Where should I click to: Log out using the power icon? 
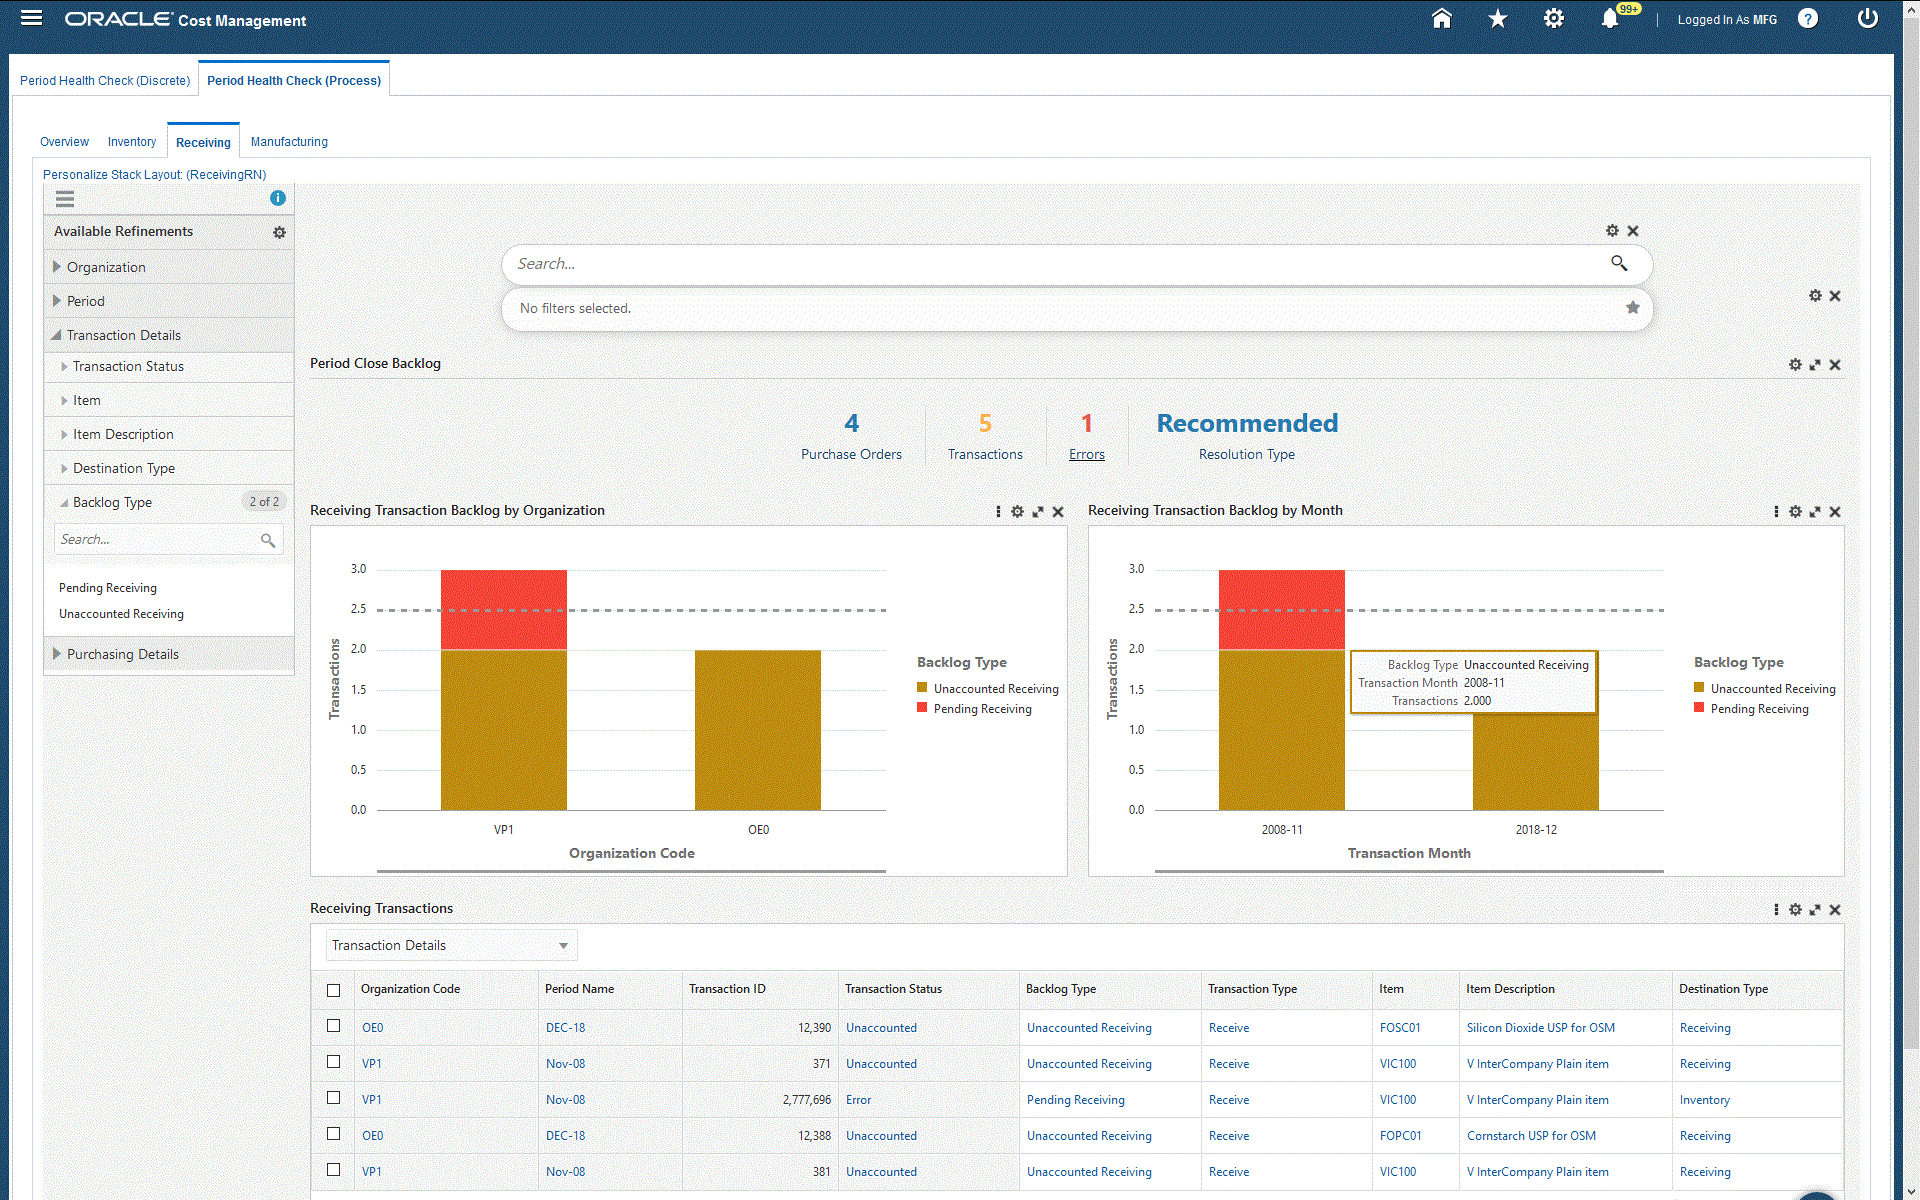tap(1867, 19)
